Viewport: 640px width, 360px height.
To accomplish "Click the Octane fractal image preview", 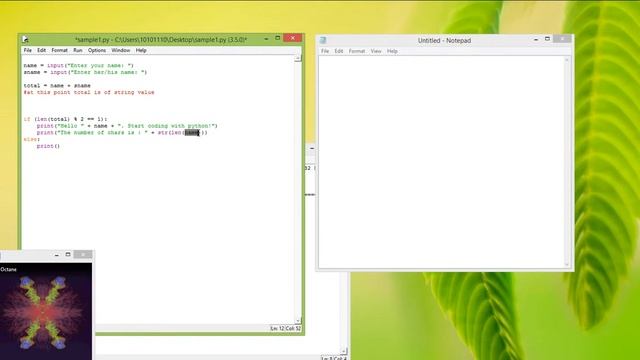I will pyautogui.click(x=46, y=312).
